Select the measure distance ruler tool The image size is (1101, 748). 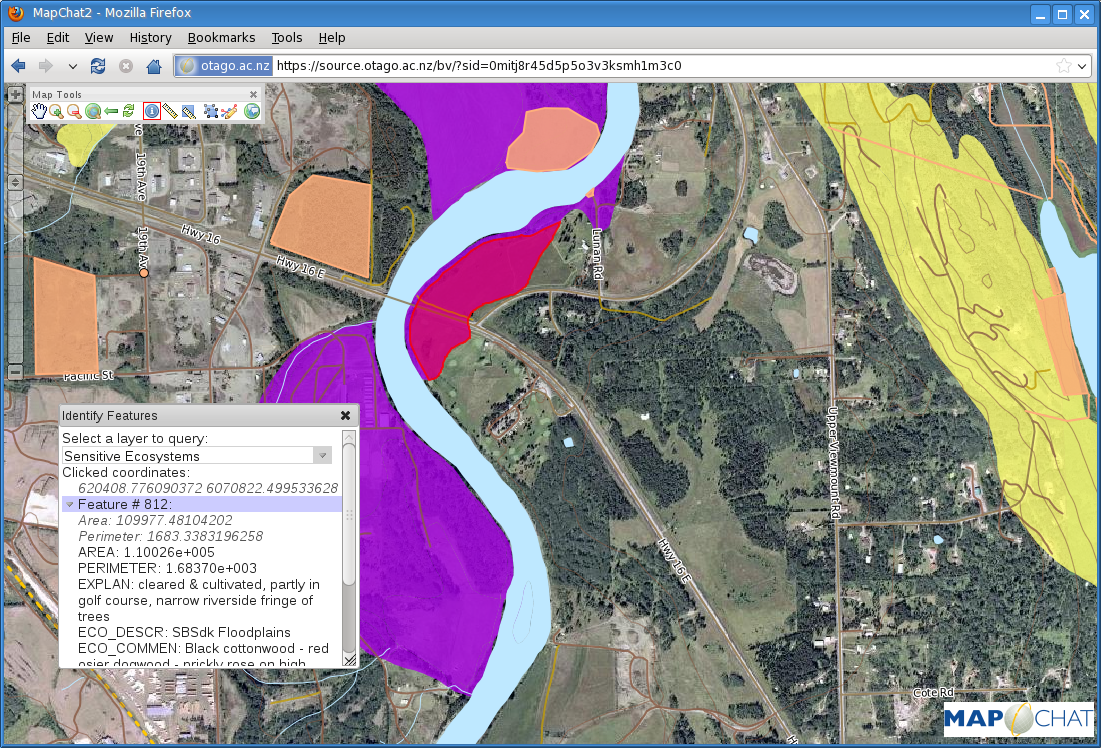pyautogui.click(x=170, y=111)
